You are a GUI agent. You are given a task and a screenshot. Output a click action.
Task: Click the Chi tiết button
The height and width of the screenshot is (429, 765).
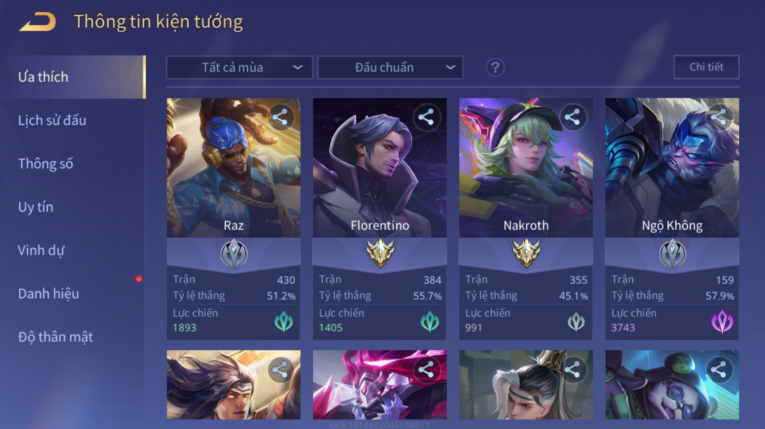click(x=706, y=67)
